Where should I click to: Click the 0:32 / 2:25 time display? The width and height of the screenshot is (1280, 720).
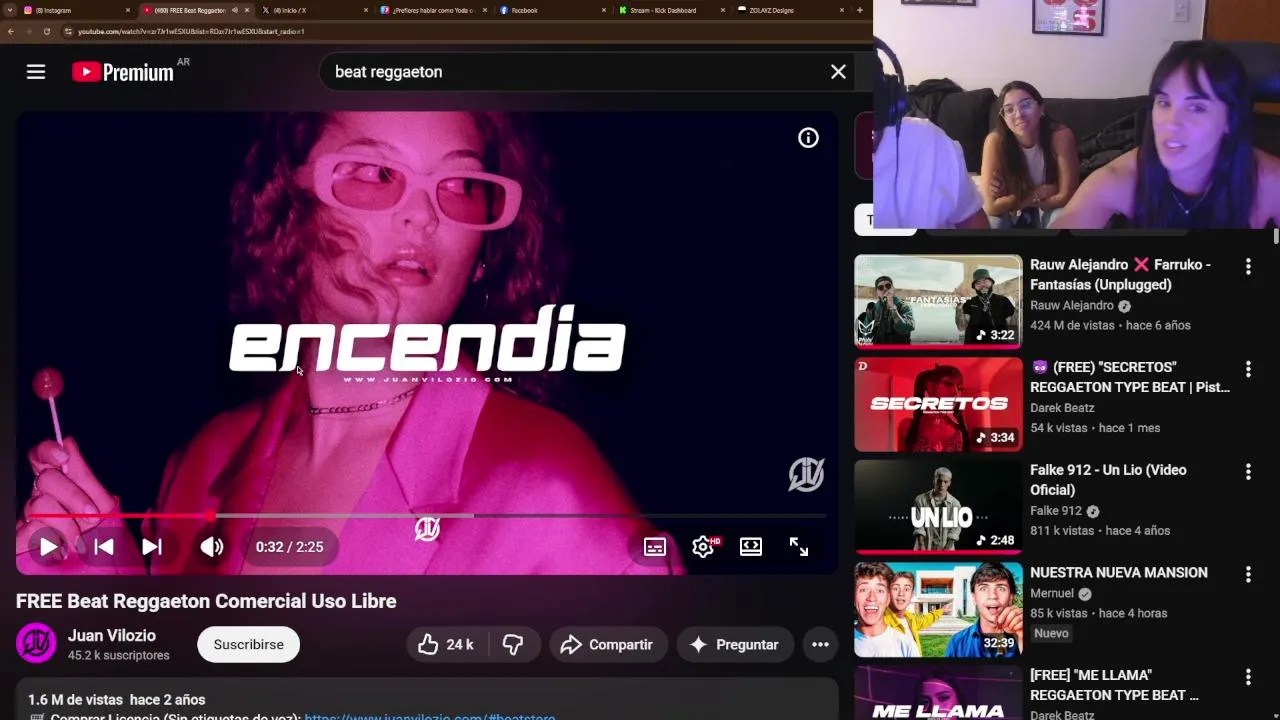click(x=289, y=547)
